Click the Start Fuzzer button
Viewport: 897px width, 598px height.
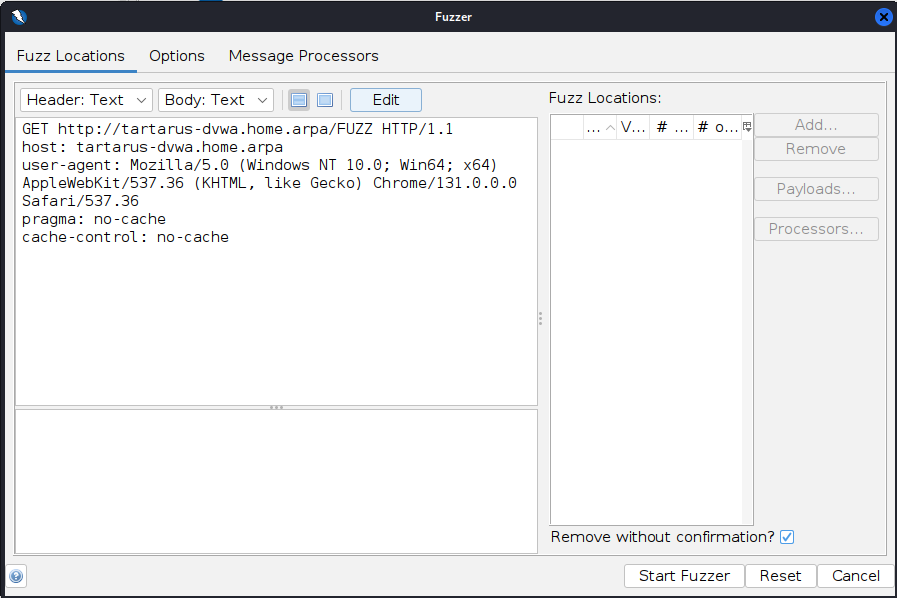point(684,576)
